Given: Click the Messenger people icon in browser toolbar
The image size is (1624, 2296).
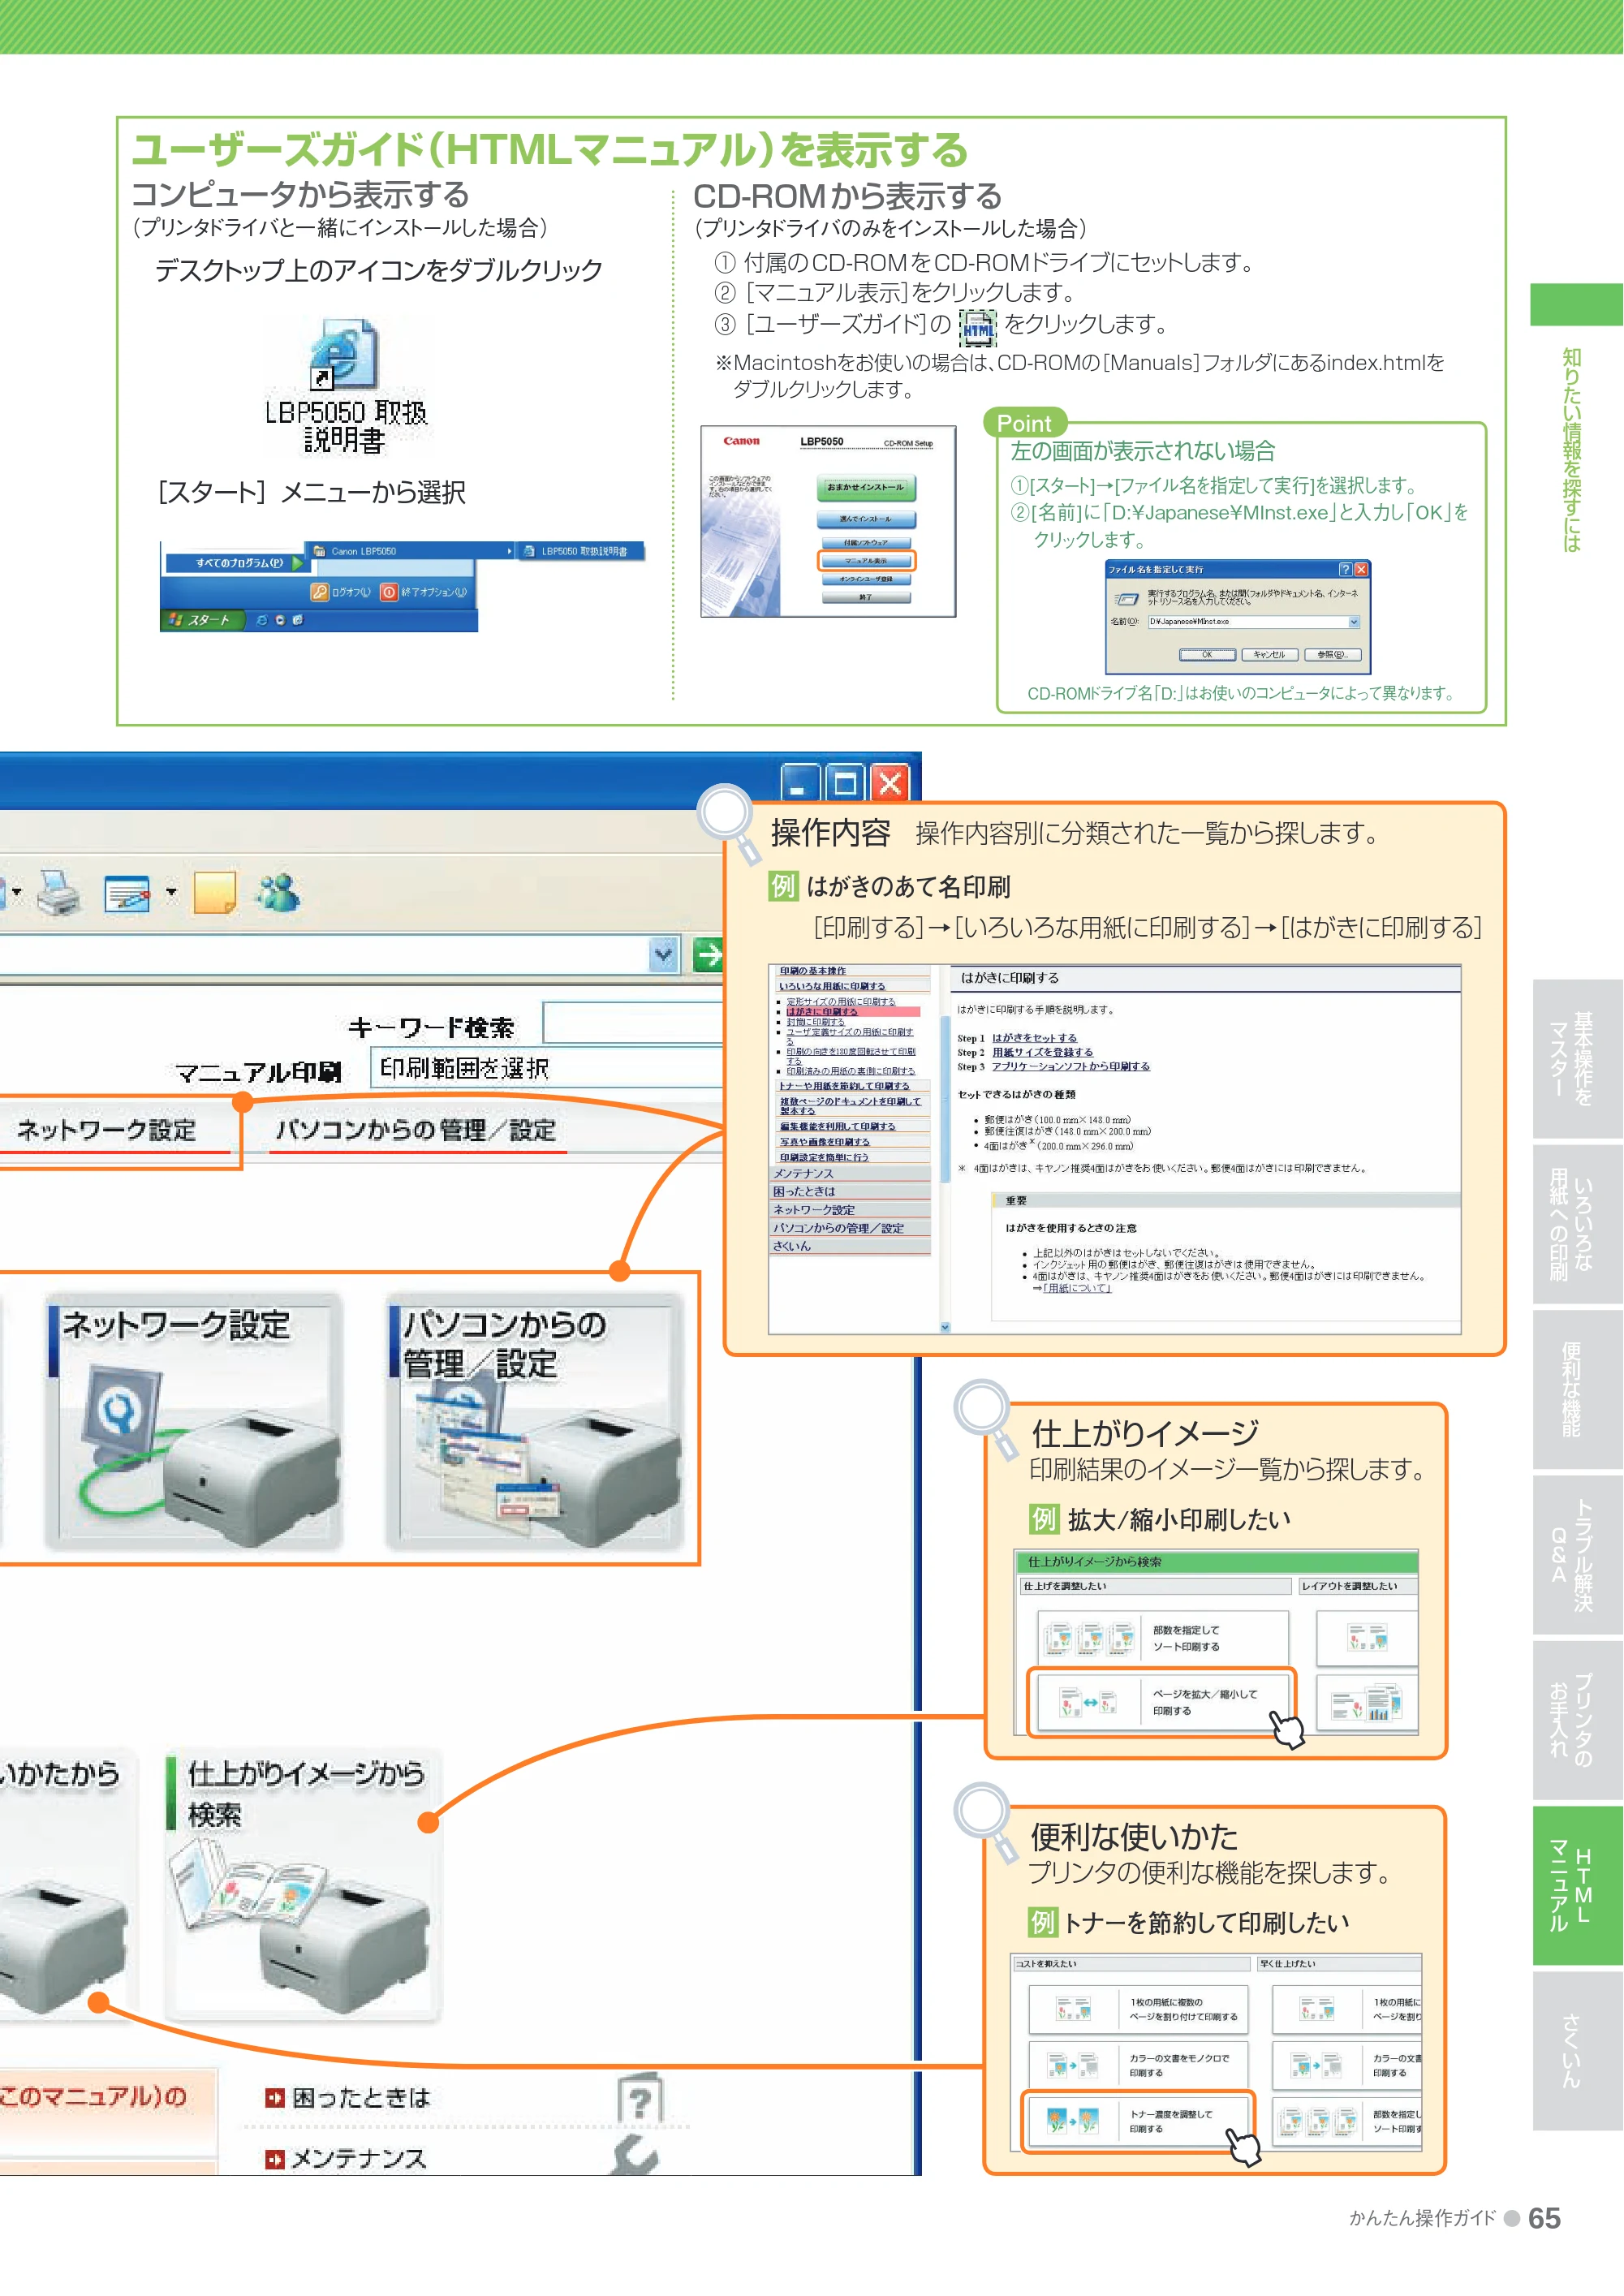Looking at the screenshot, I should pos(277,892).
